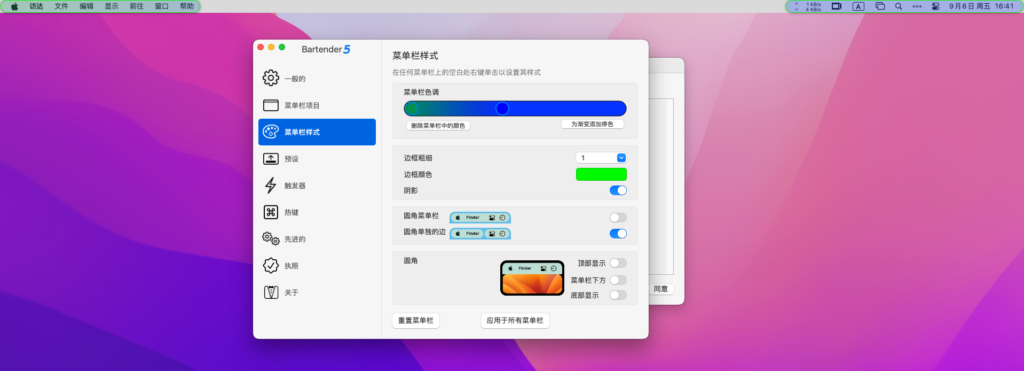
Task: Select the blue gradient stop handle
Action: pyautogui.click(x=502, y=108)
